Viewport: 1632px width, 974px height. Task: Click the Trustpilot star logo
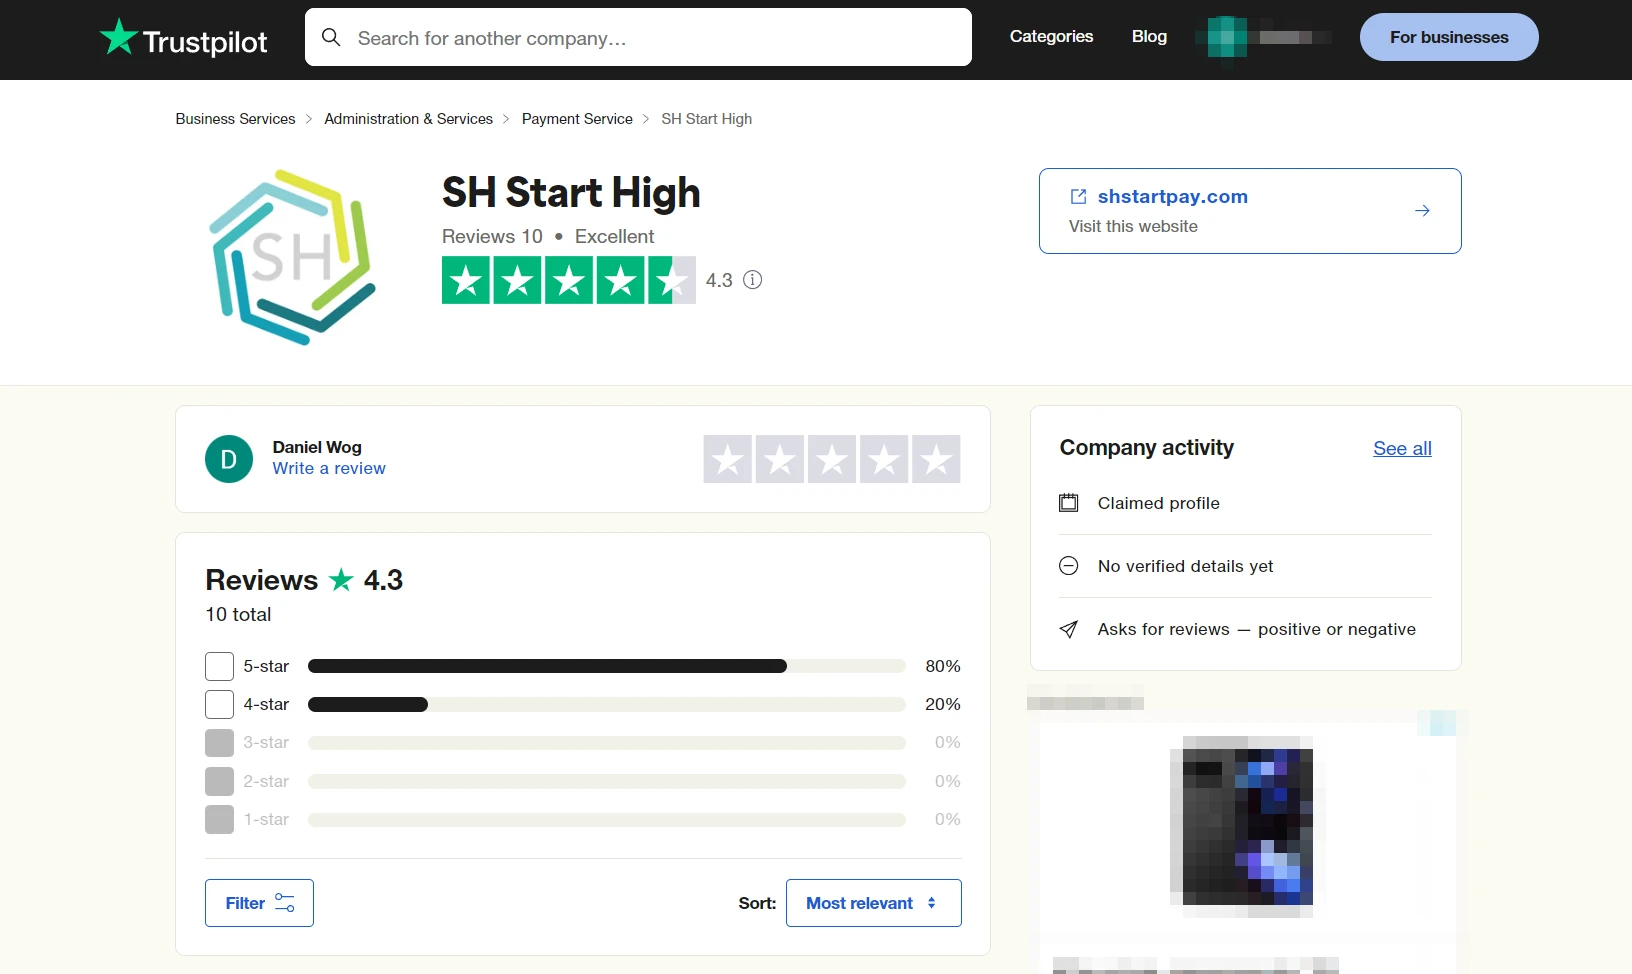(119, 37)
